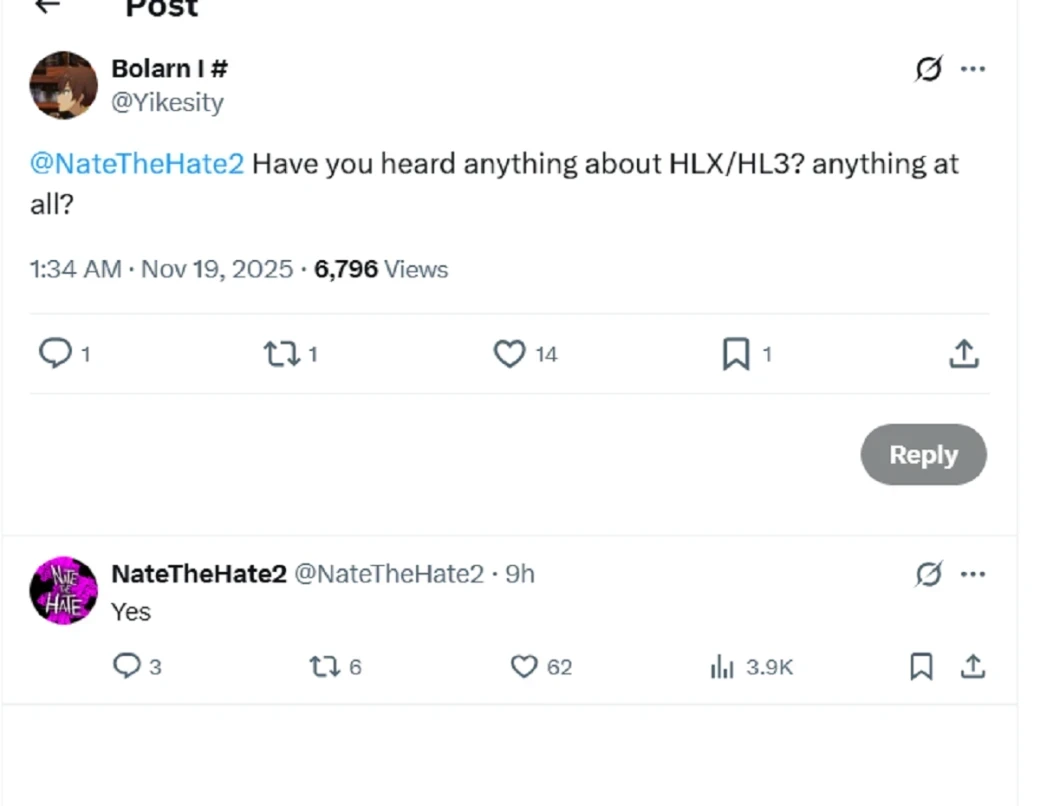
Task: Bookmark the main post by Bolarn
Action: point(736,353)
